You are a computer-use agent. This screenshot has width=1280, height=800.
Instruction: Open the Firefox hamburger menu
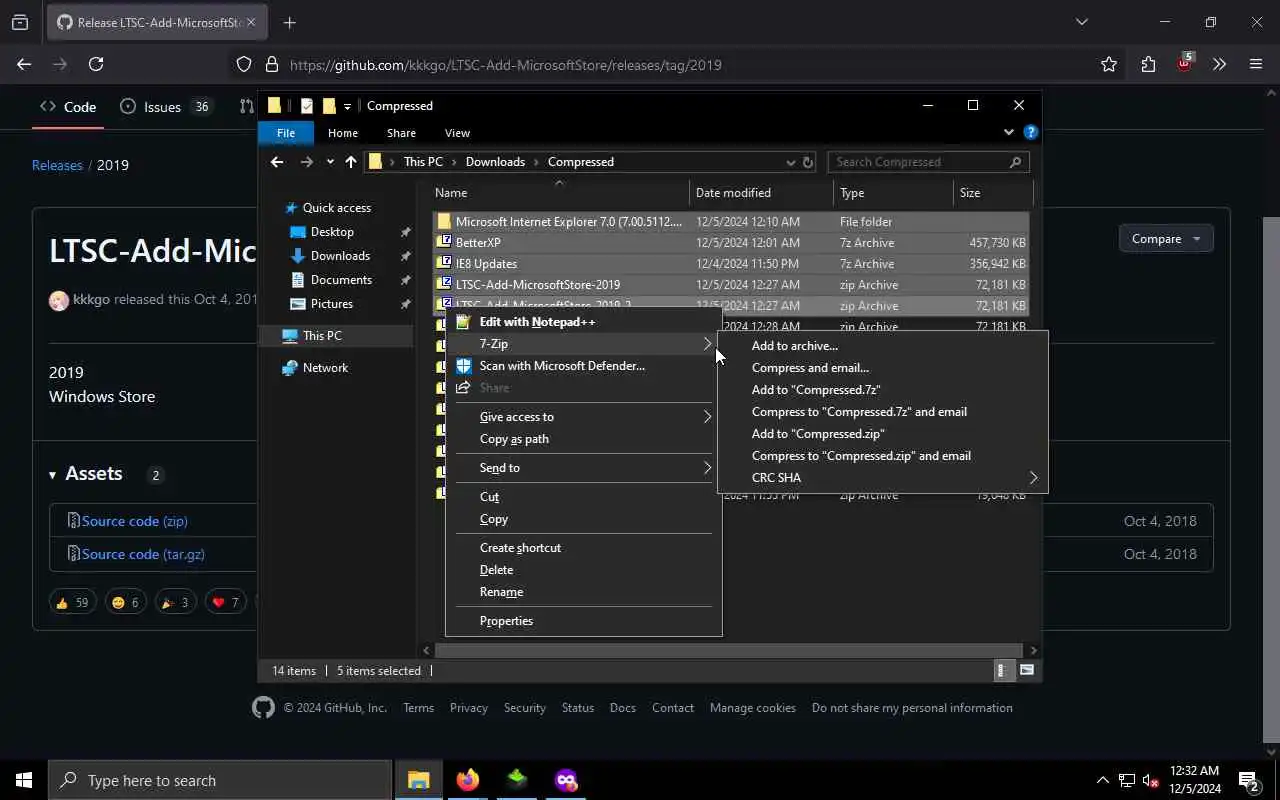coord(1256,64)
